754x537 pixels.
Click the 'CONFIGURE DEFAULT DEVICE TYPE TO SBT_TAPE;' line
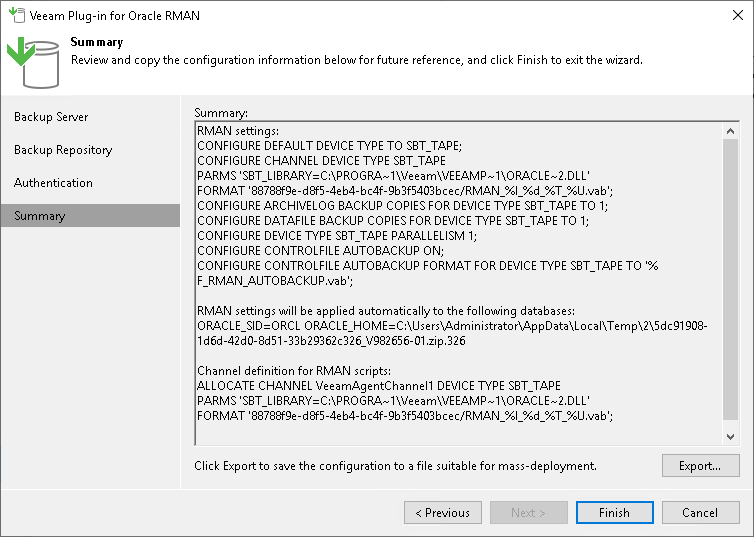329,146
